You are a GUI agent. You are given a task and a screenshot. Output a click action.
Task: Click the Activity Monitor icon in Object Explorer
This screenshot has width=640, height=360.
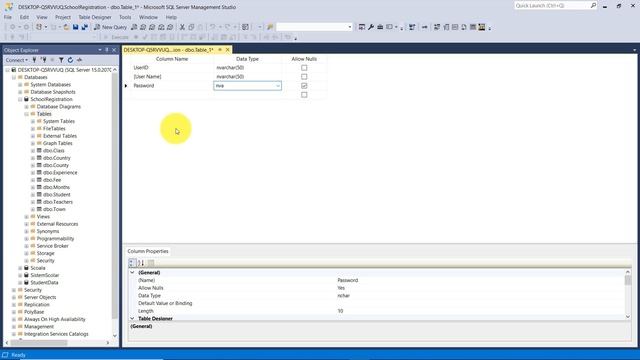coord(79,60)
